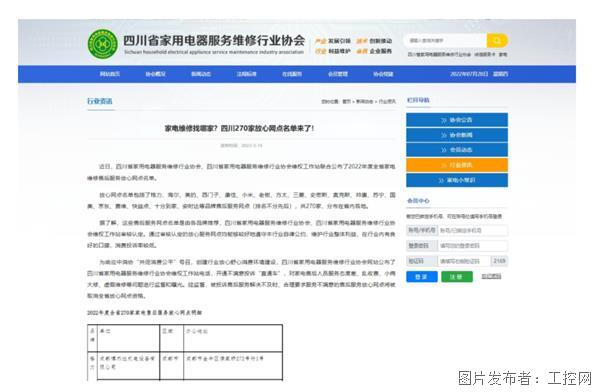Go to the 法规标准 navigation item
The image size is (600, 392).
(246, 74)
